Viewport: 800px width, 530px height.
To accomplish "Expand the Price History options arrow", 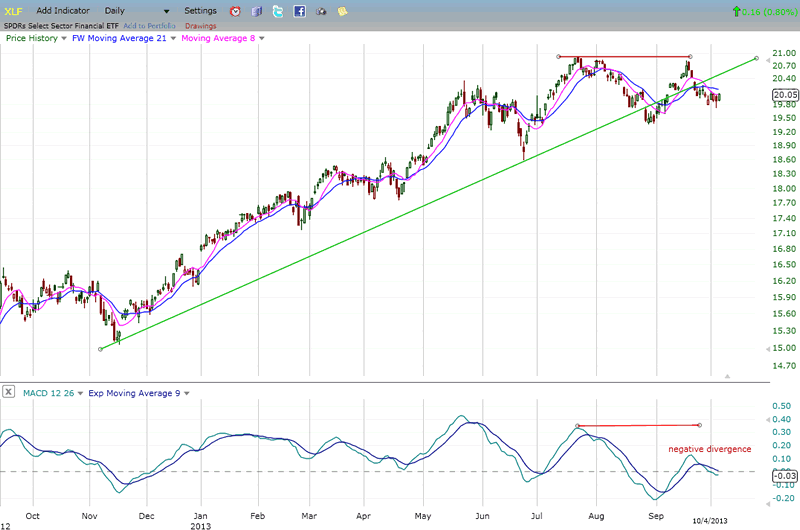I will 64,38.
